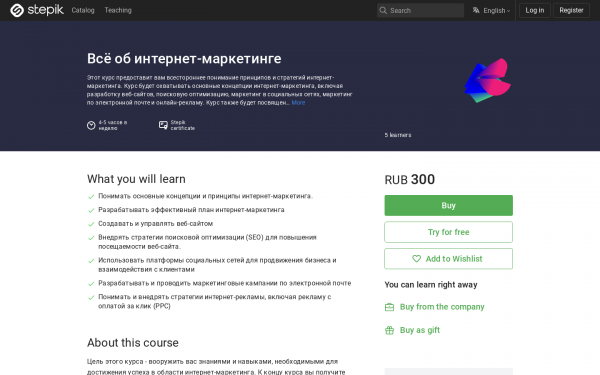Click Add to Wishlist button

click(448, 259)
